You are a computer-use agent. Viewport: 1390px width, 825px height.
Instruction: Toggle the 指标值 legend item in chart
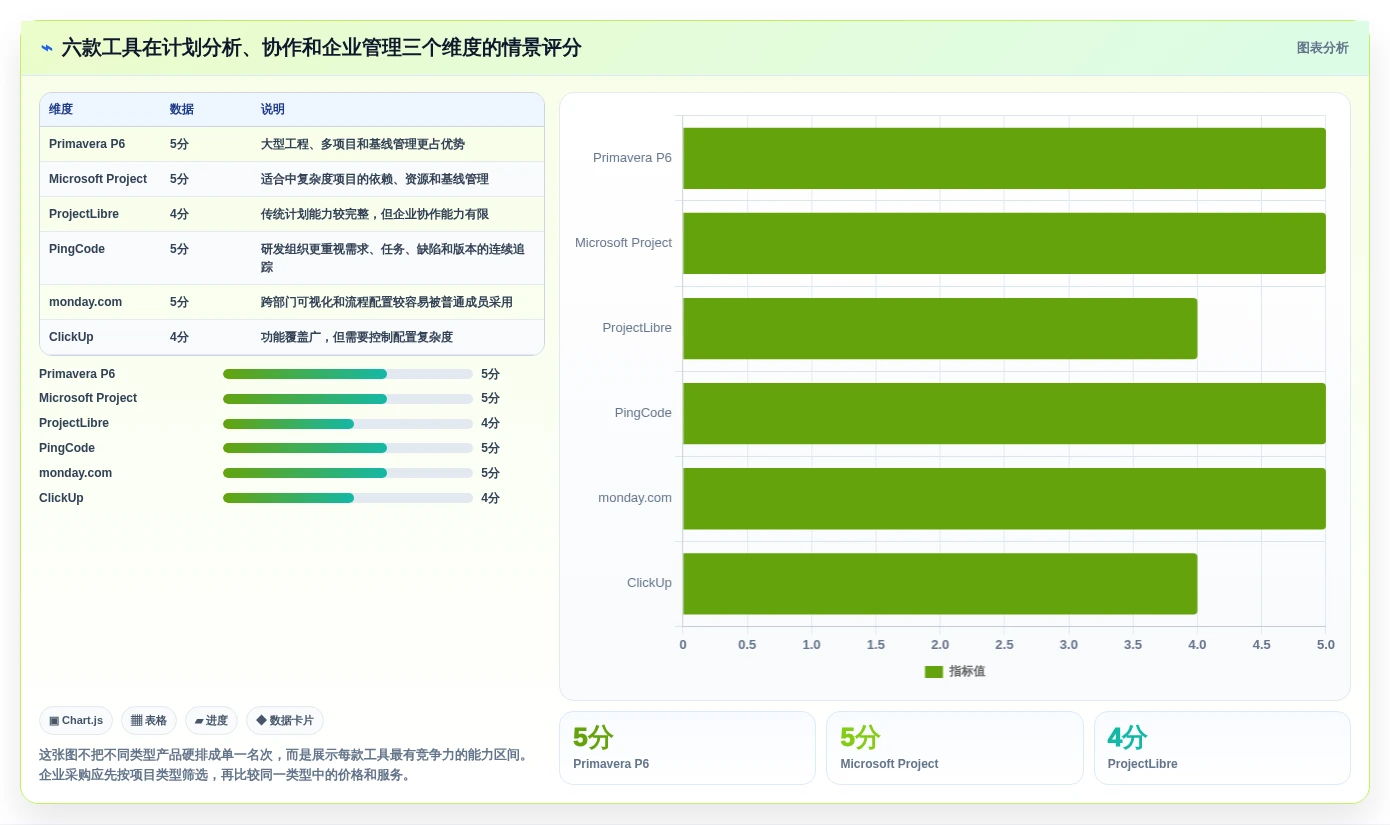(955, 672)
